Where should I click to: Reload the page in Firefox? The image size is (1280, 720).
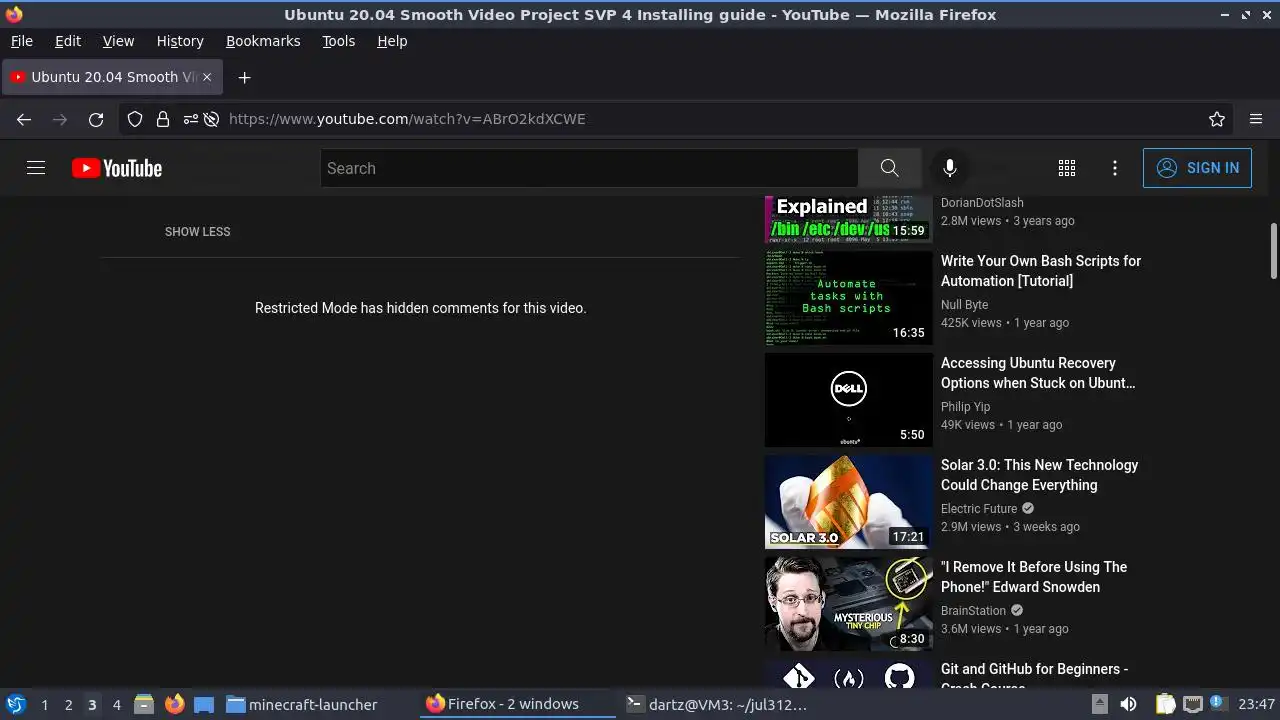[x=96, y=119]
